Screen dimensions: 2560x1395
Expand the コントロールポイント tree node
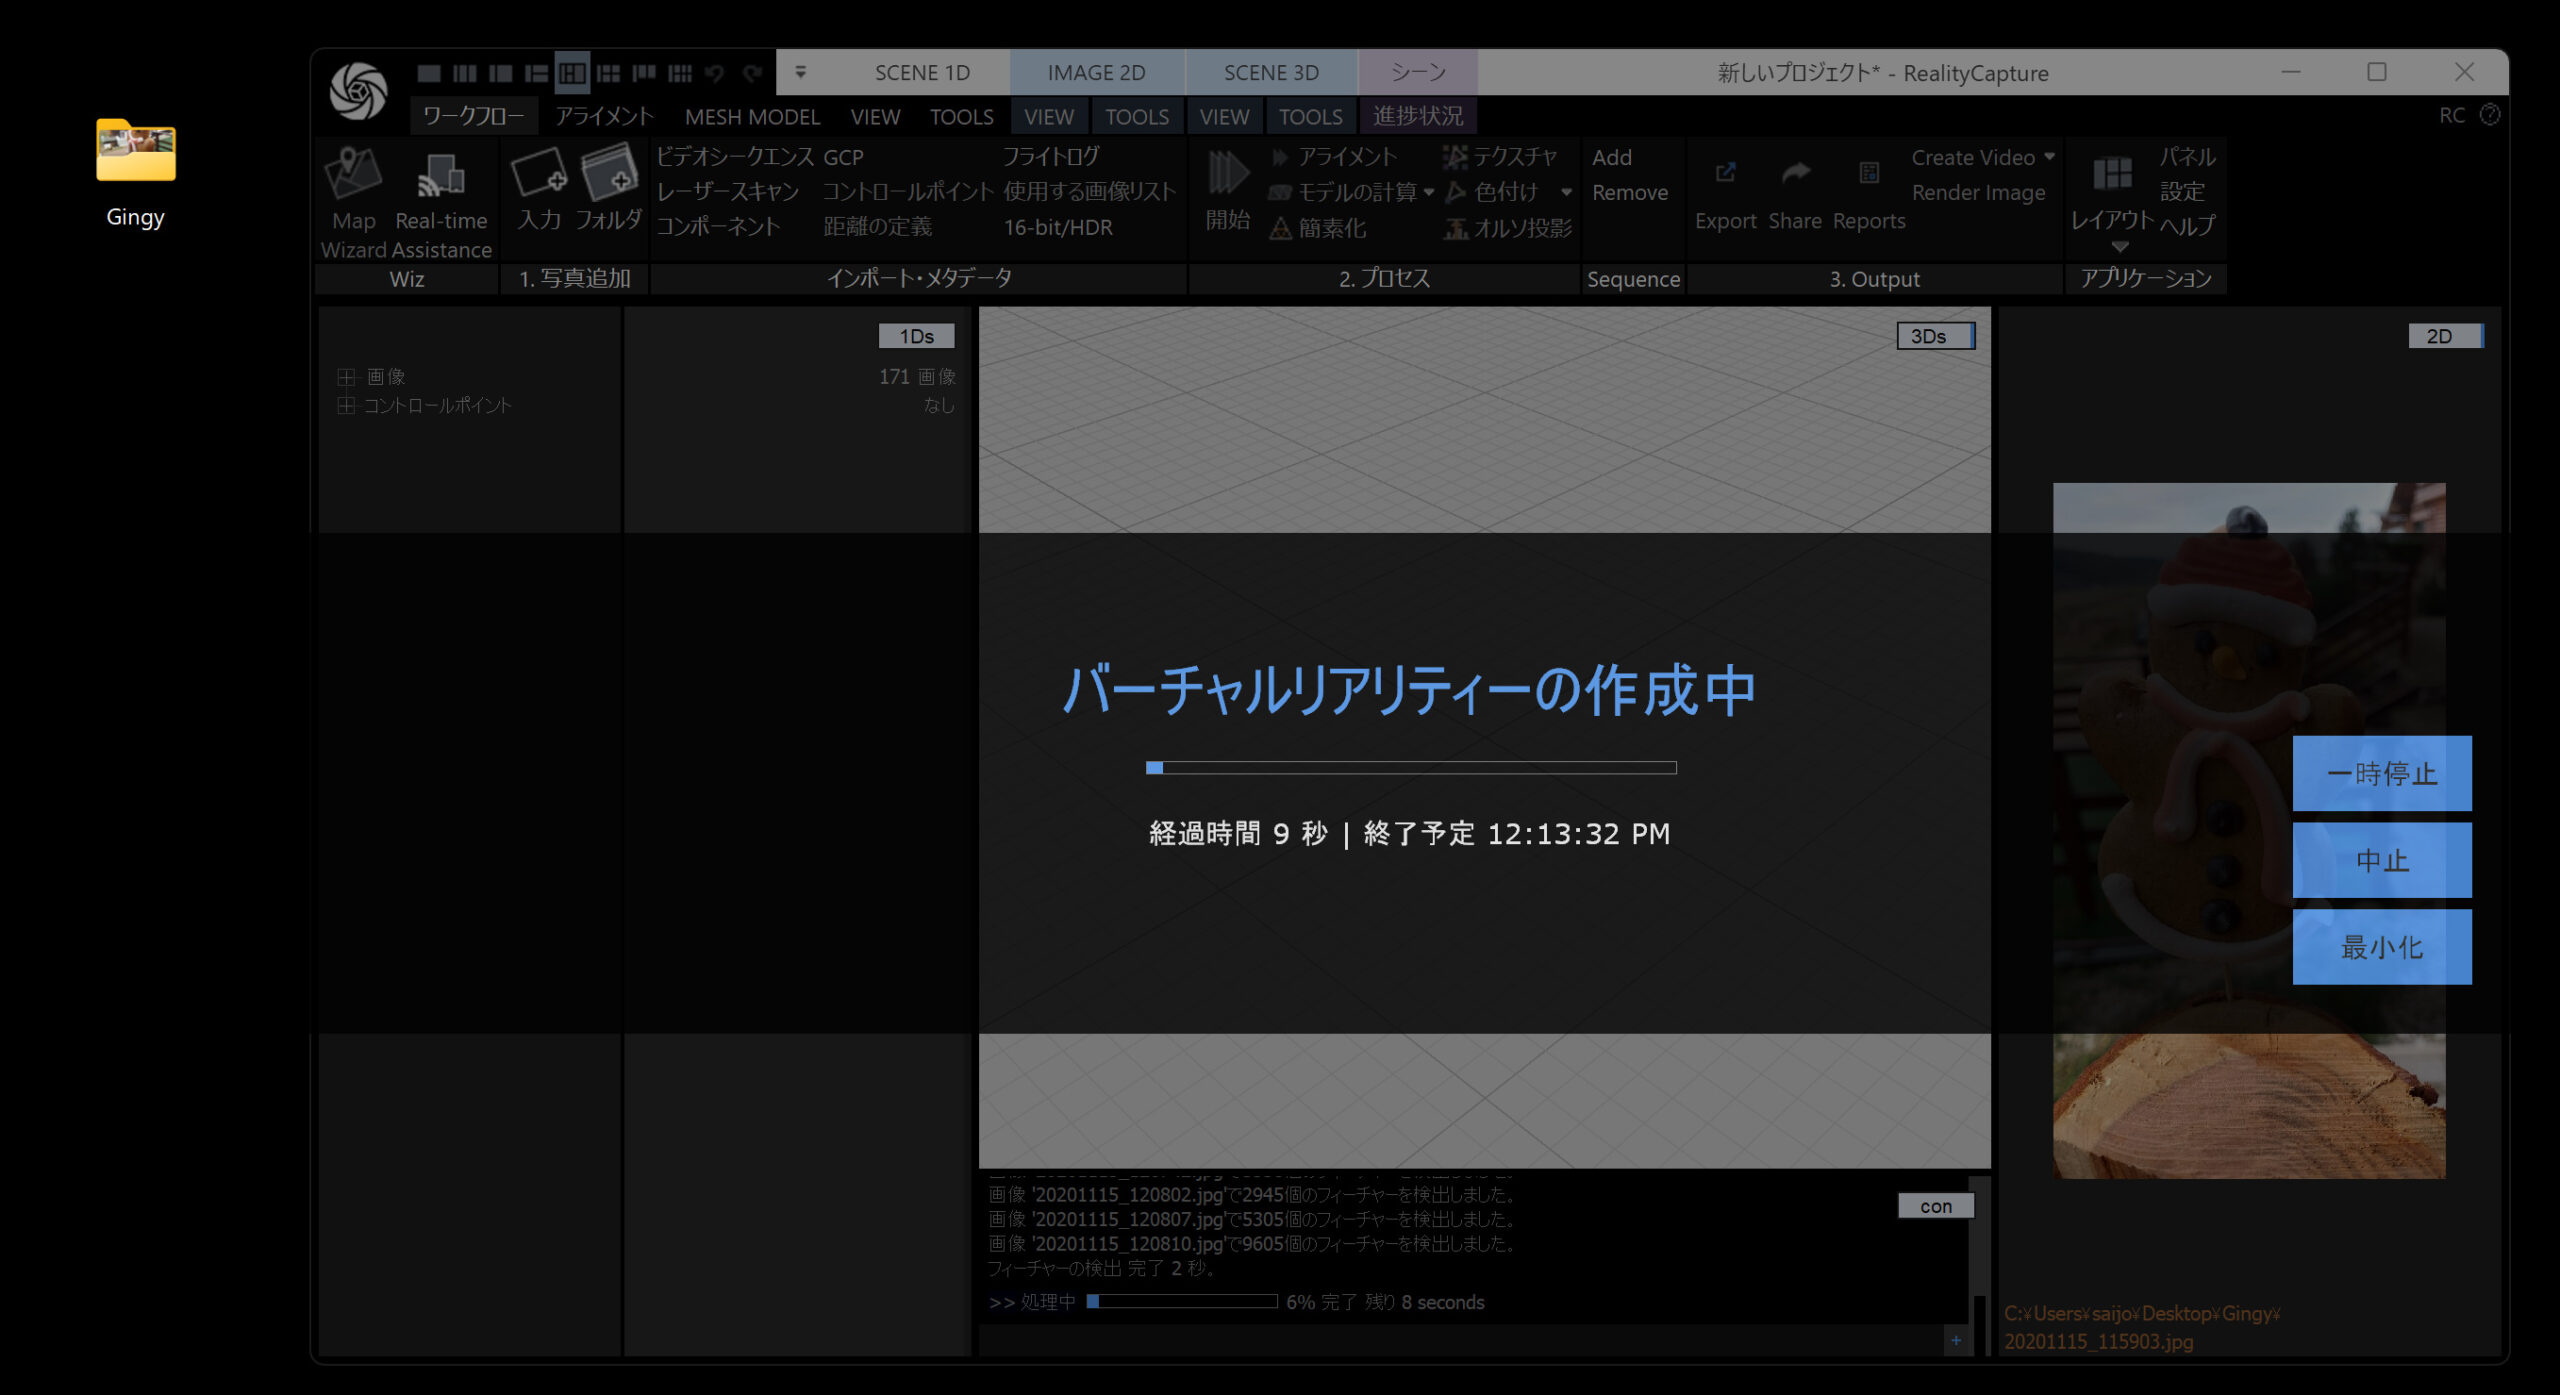coord(346,405)
